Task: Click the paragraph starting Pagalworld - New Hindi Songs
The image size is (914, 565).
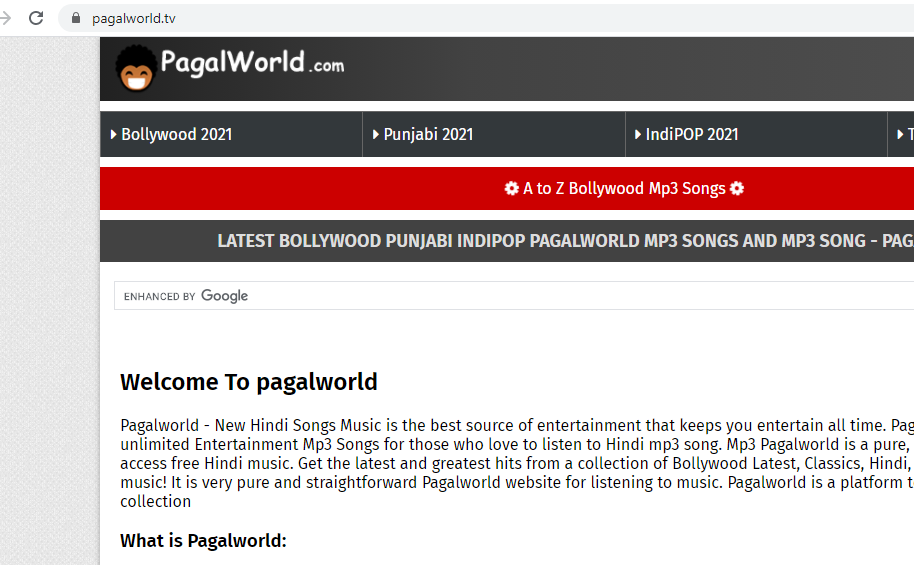Action: [517, 463]
